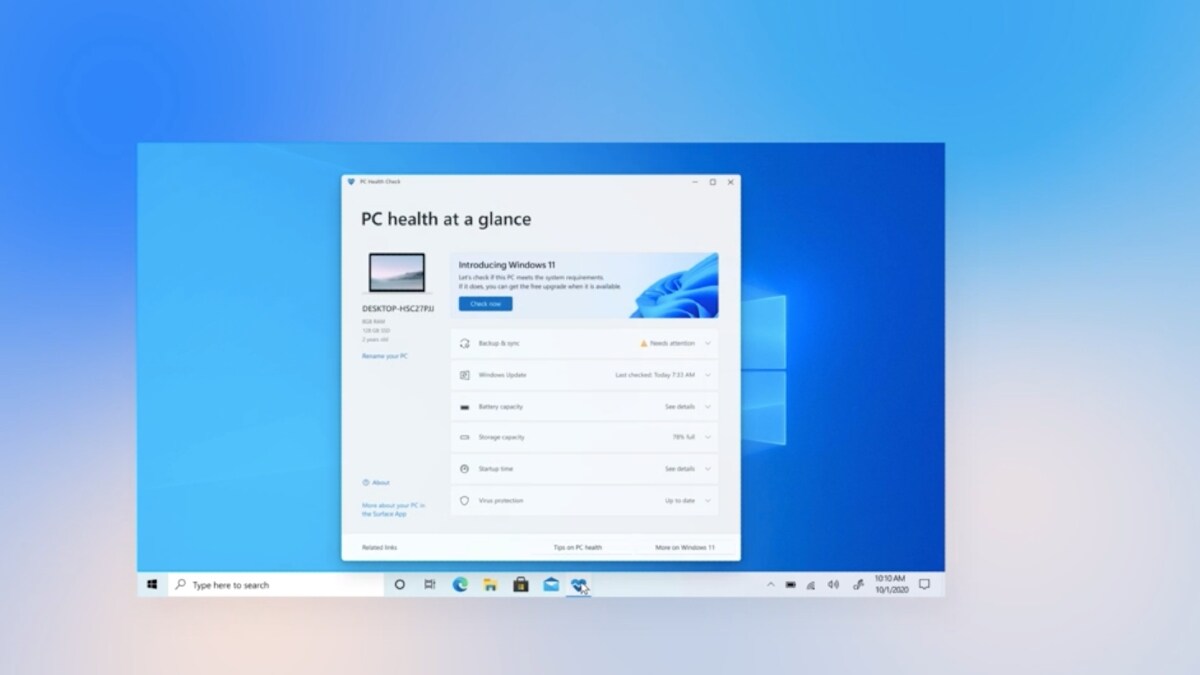Select the Battery capacity icon
The height and width of the screenshot is (675, 1200).
(x=463, y=407)
